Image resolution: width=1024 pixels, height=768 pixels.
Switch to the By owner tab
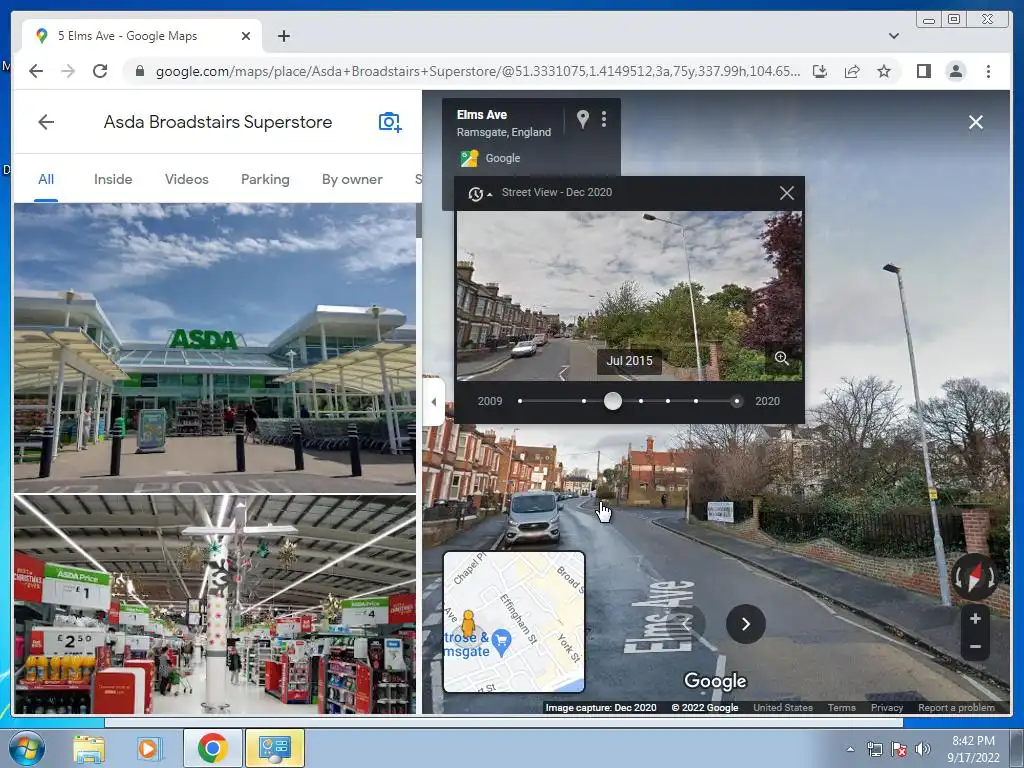click(352, 179)
